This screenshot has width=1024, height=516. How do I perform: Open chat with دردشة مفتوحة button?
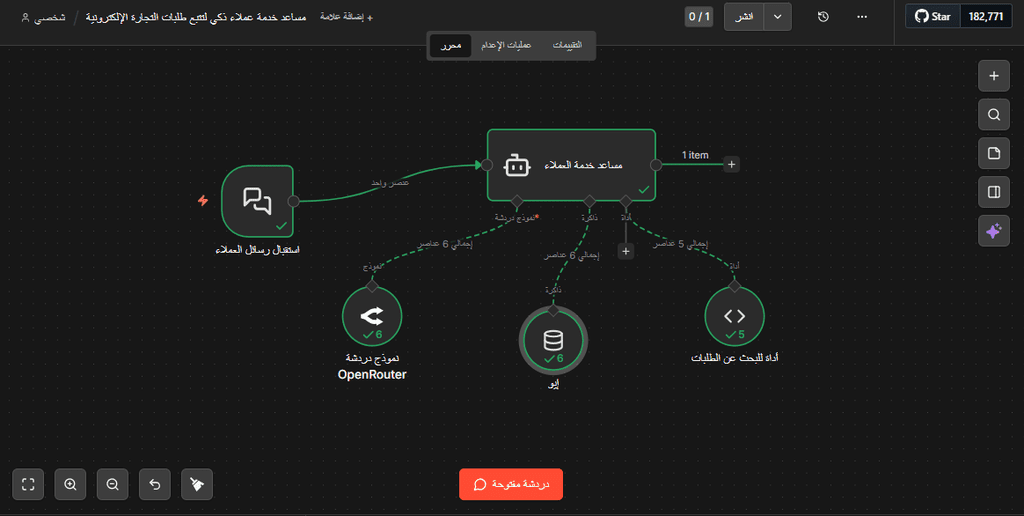(x=511, y=484)
